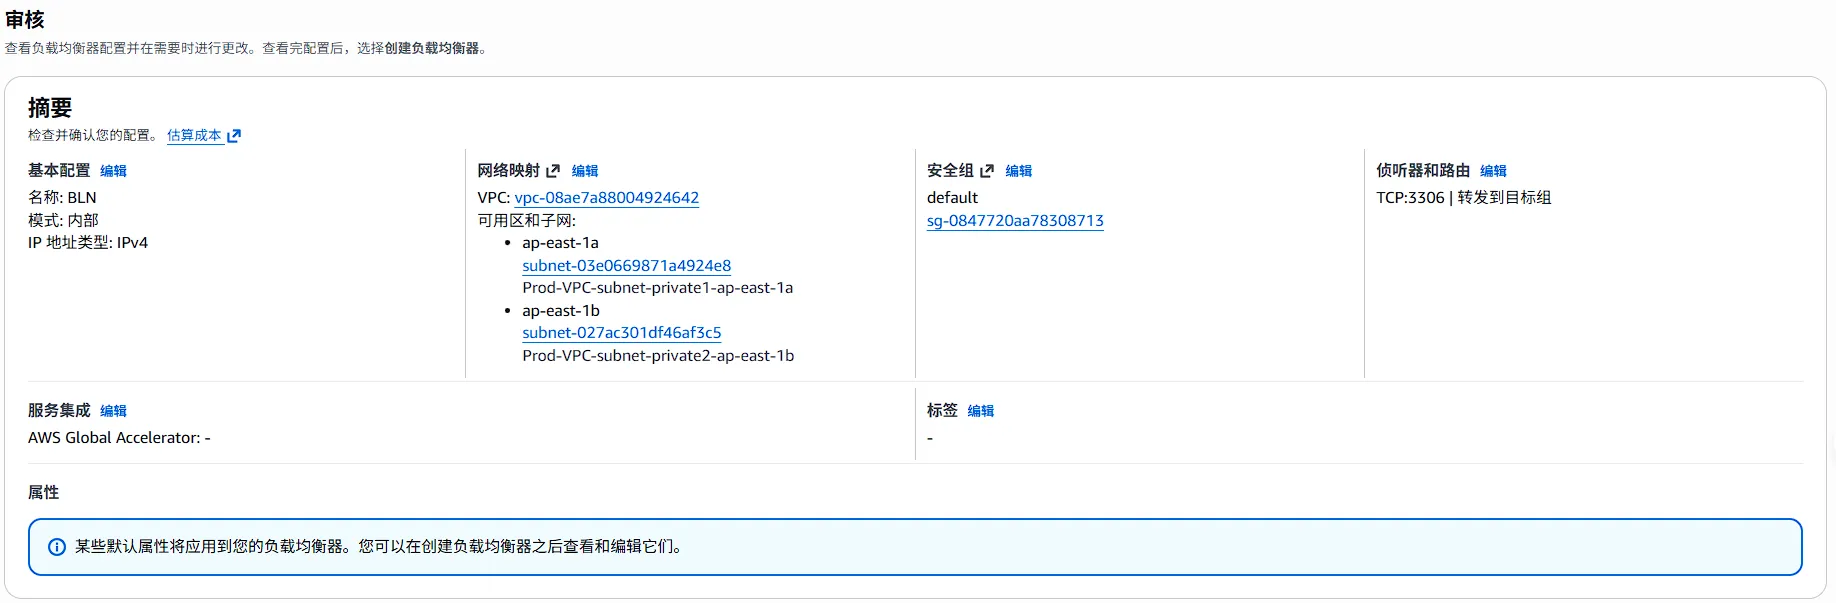Image resolution: width=1836 pixels, height=603 pixels.
Task: Click the 摘要 summary heading
Action: point(50,108)
